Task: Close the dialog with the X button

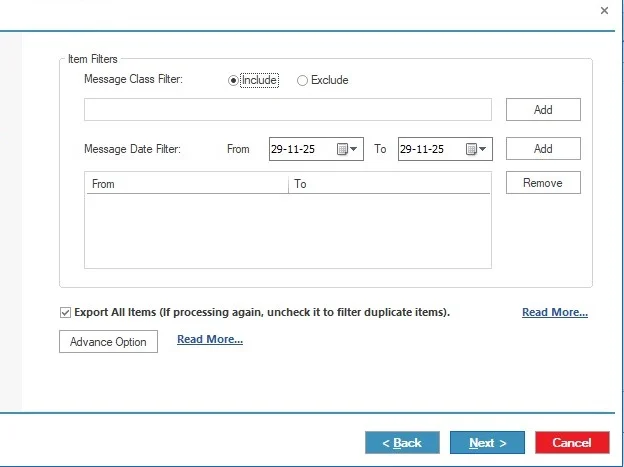Action: tap(604, 11)
